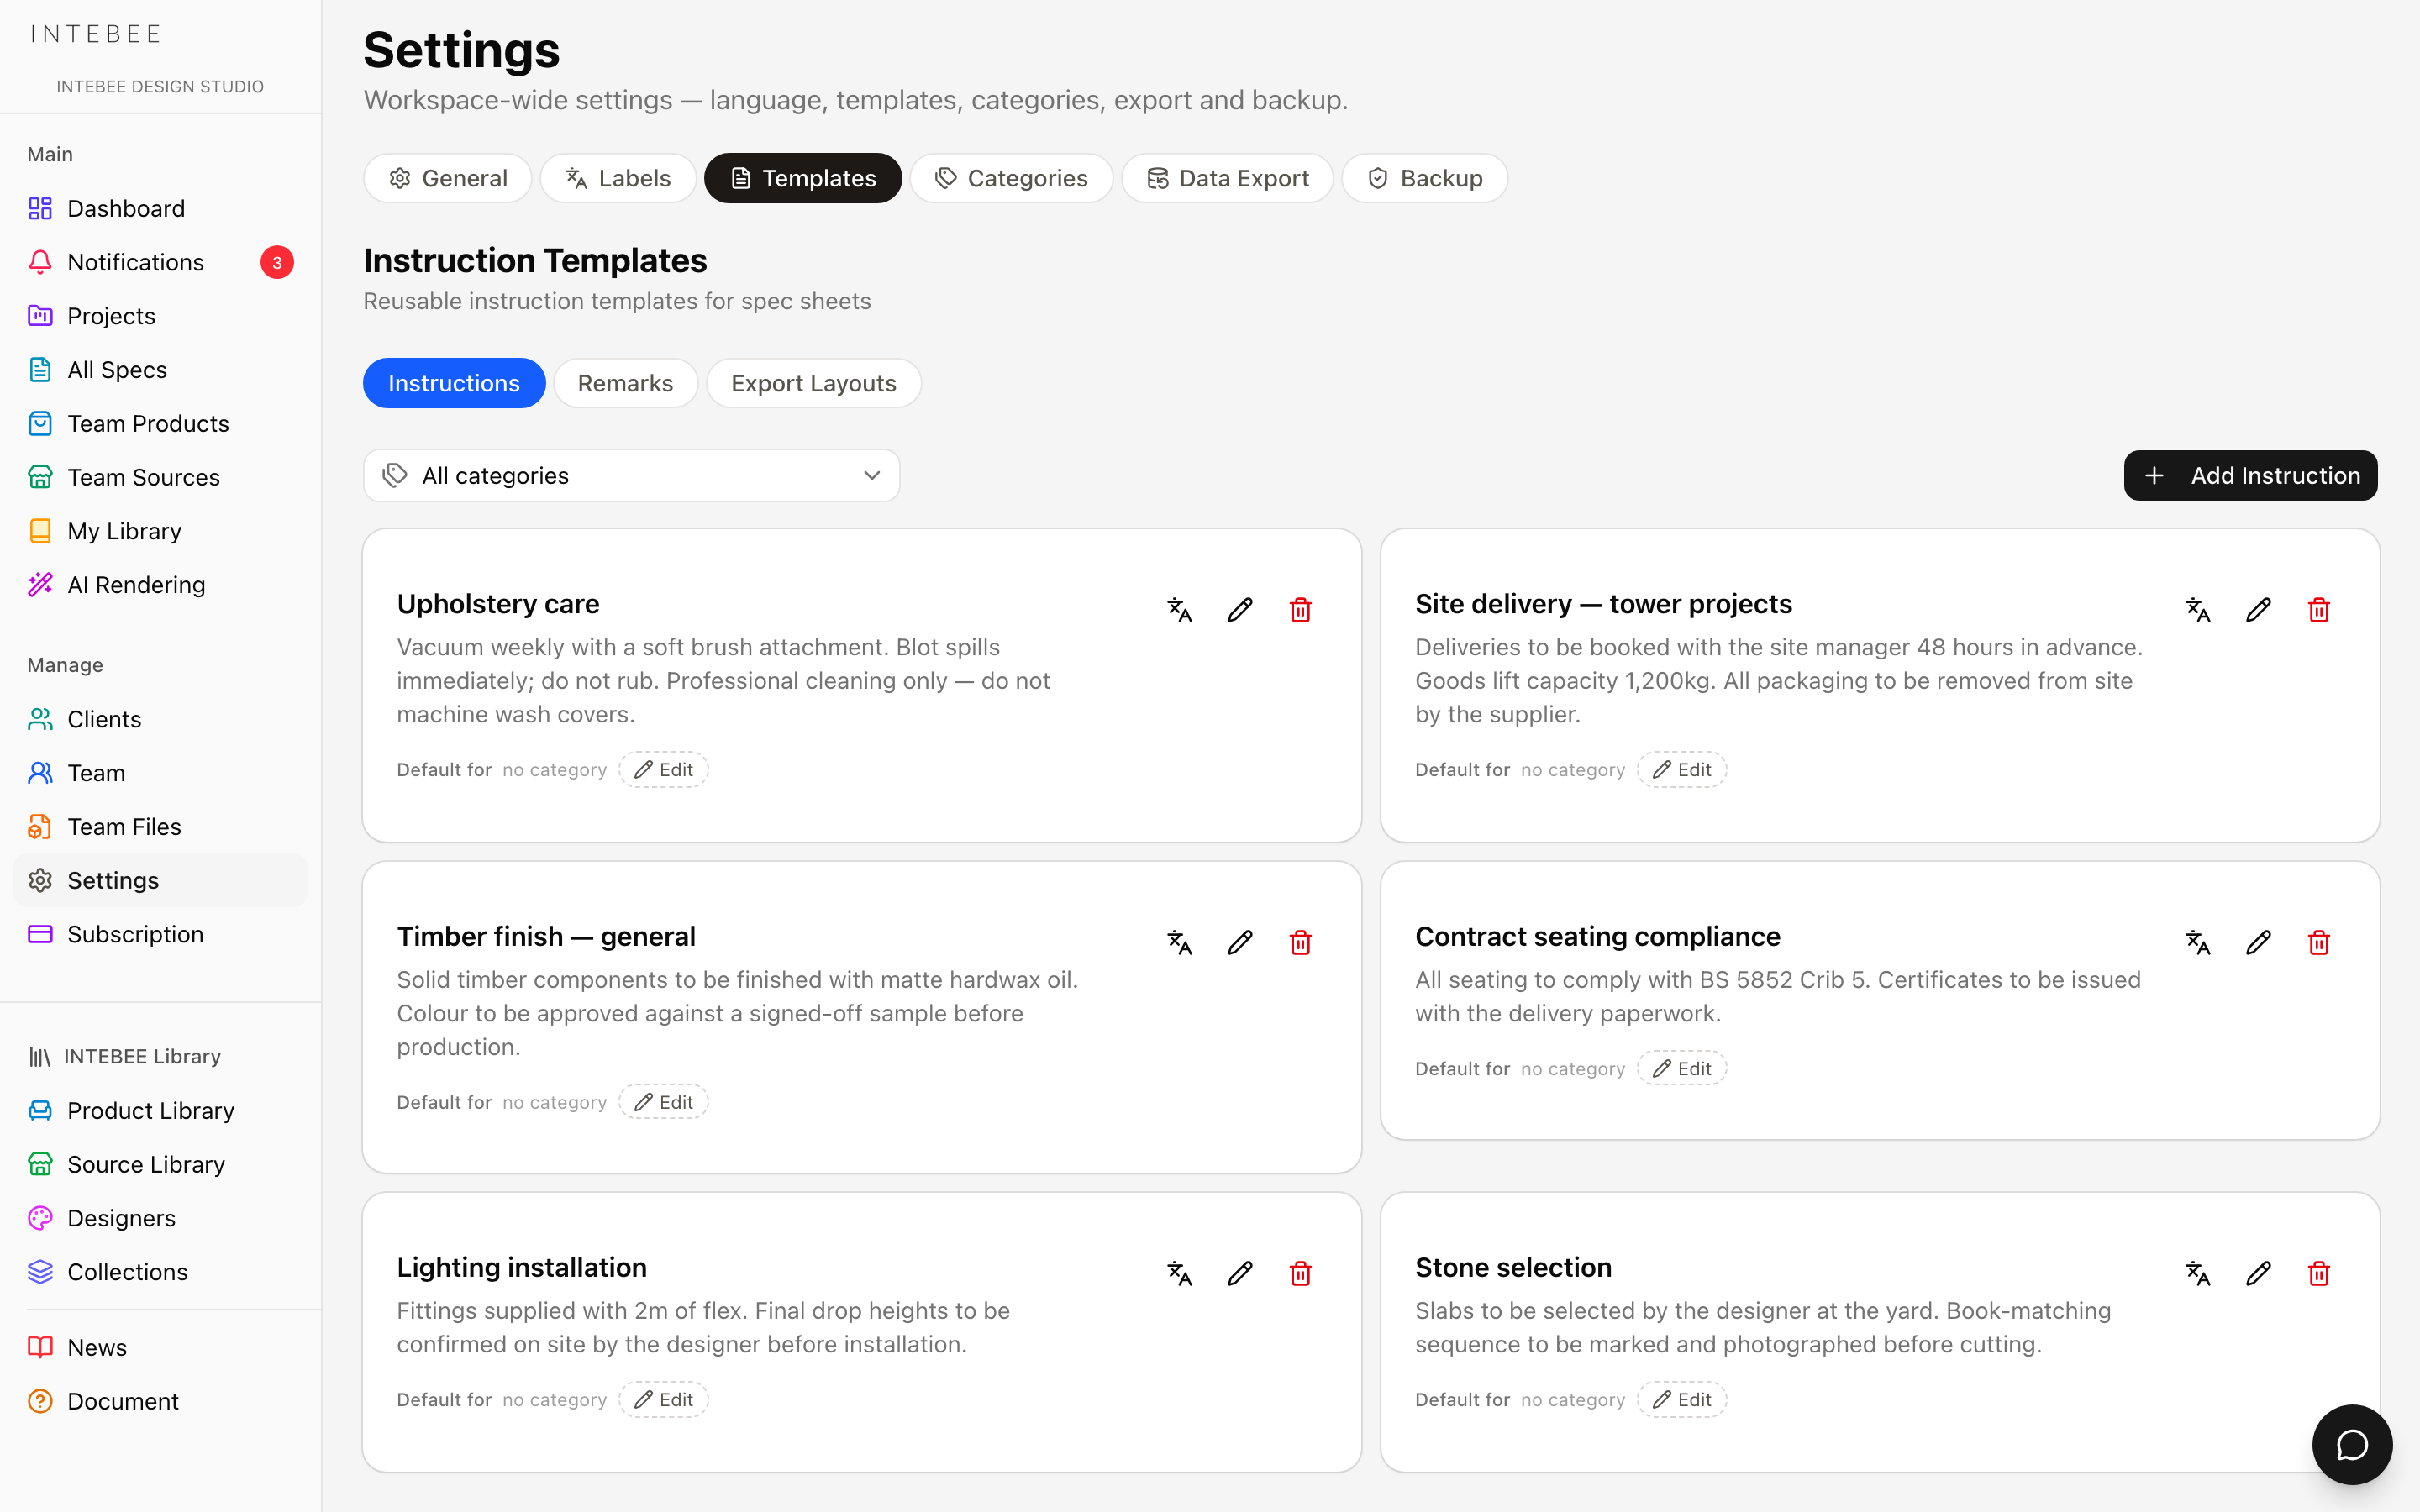Go to Categories settings tab

point(1011,178)
